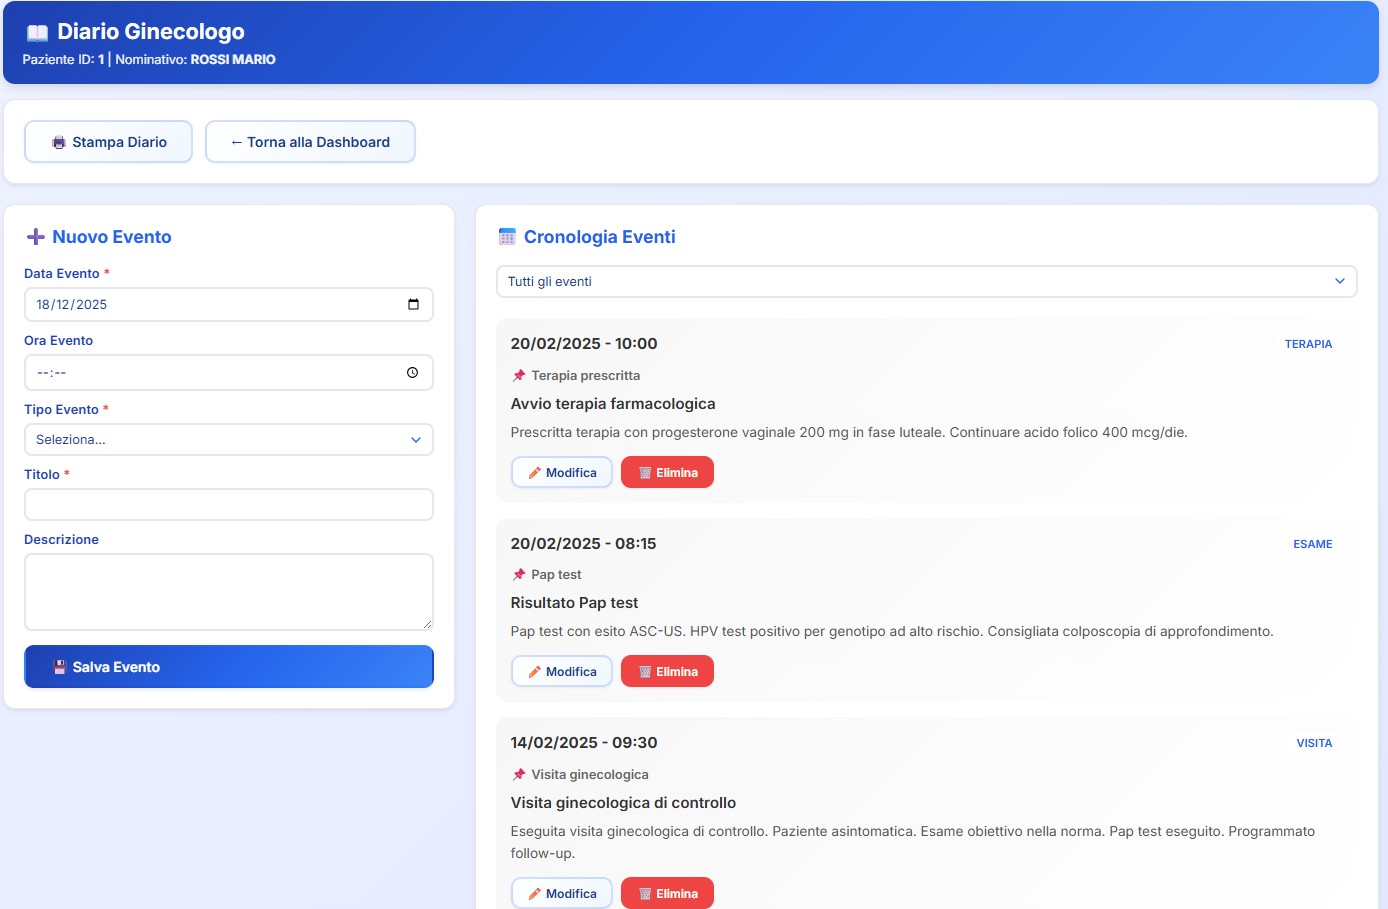Click the pin icon next to Pap test
Viewport: 1388px width, 909px height.
tap(519, 575)
